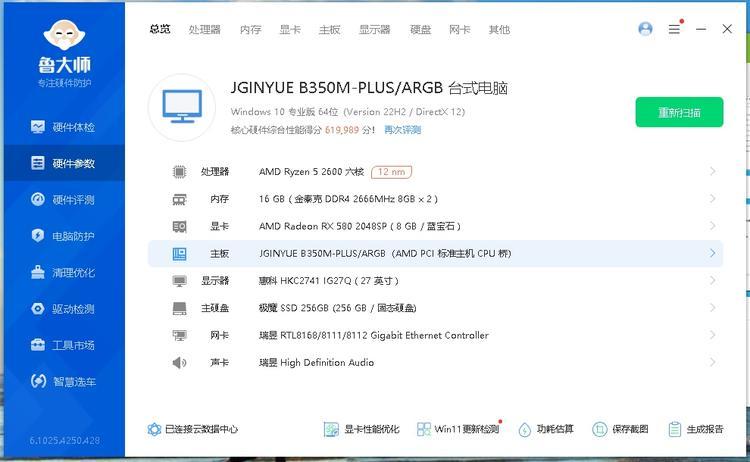Click the green 重新扫描 button
The width and height of the screenshot is (750, 462).
point(679,112)
